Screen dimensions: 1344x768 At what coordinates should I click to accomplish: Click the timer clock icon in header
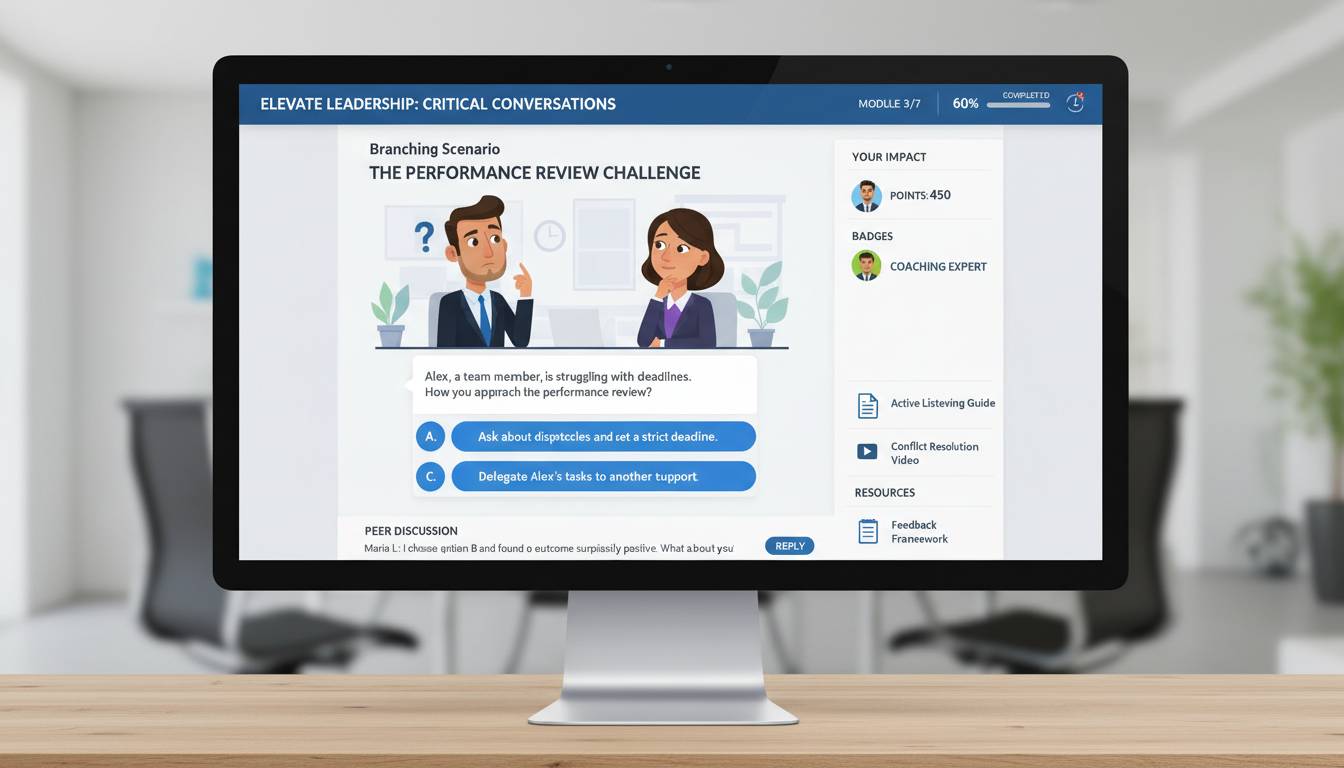coord(1075,103)
